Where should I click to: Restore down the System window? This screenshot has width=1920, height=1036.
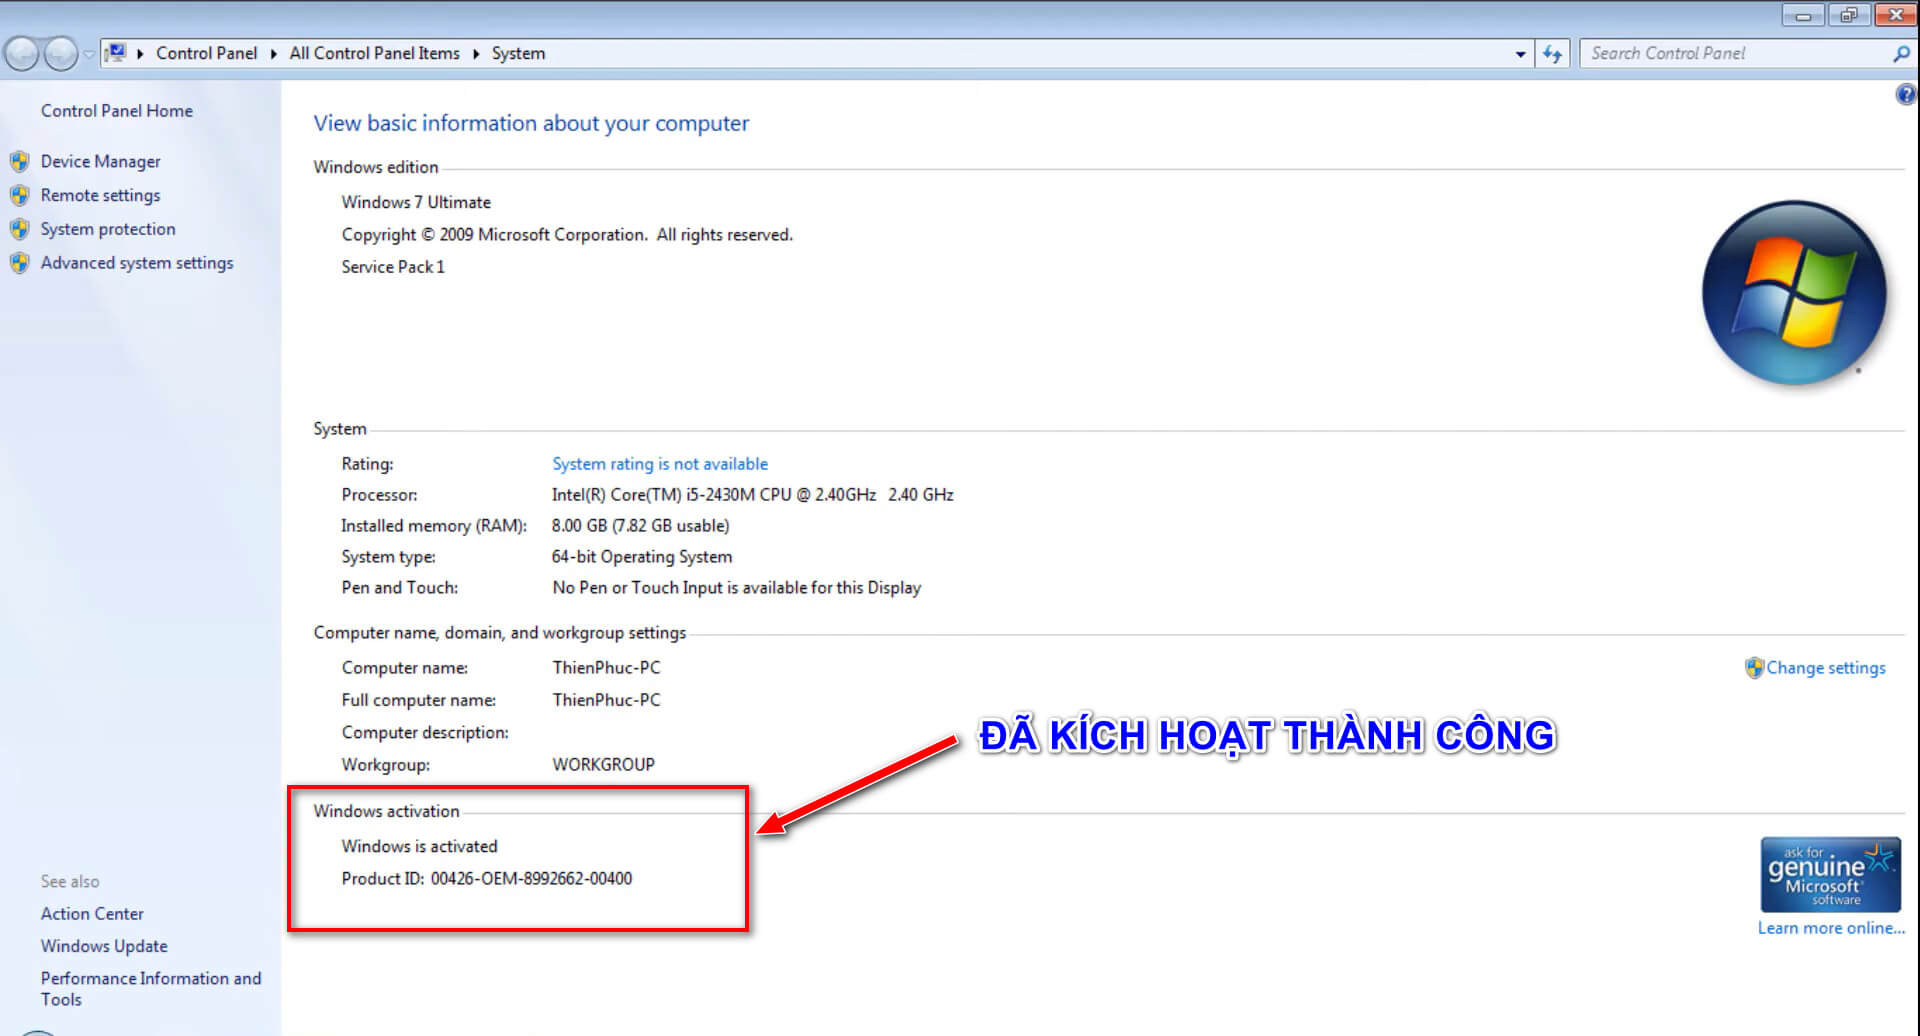(1849, 15)
